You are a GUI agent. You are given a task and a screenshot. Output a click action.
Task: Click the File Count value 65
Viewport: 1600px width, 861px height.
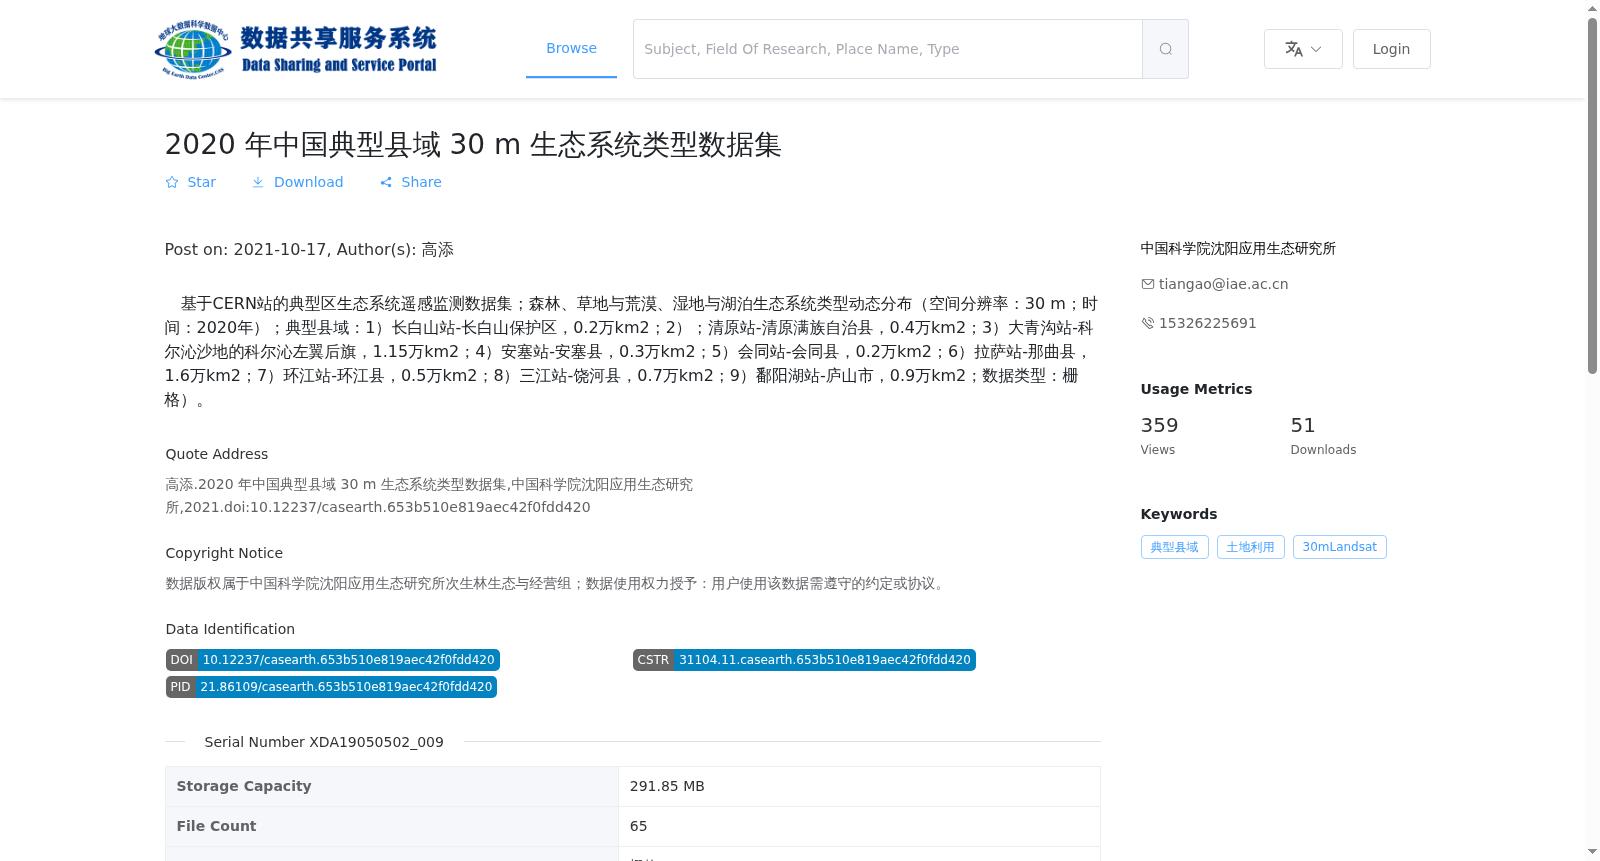point(638,826)
